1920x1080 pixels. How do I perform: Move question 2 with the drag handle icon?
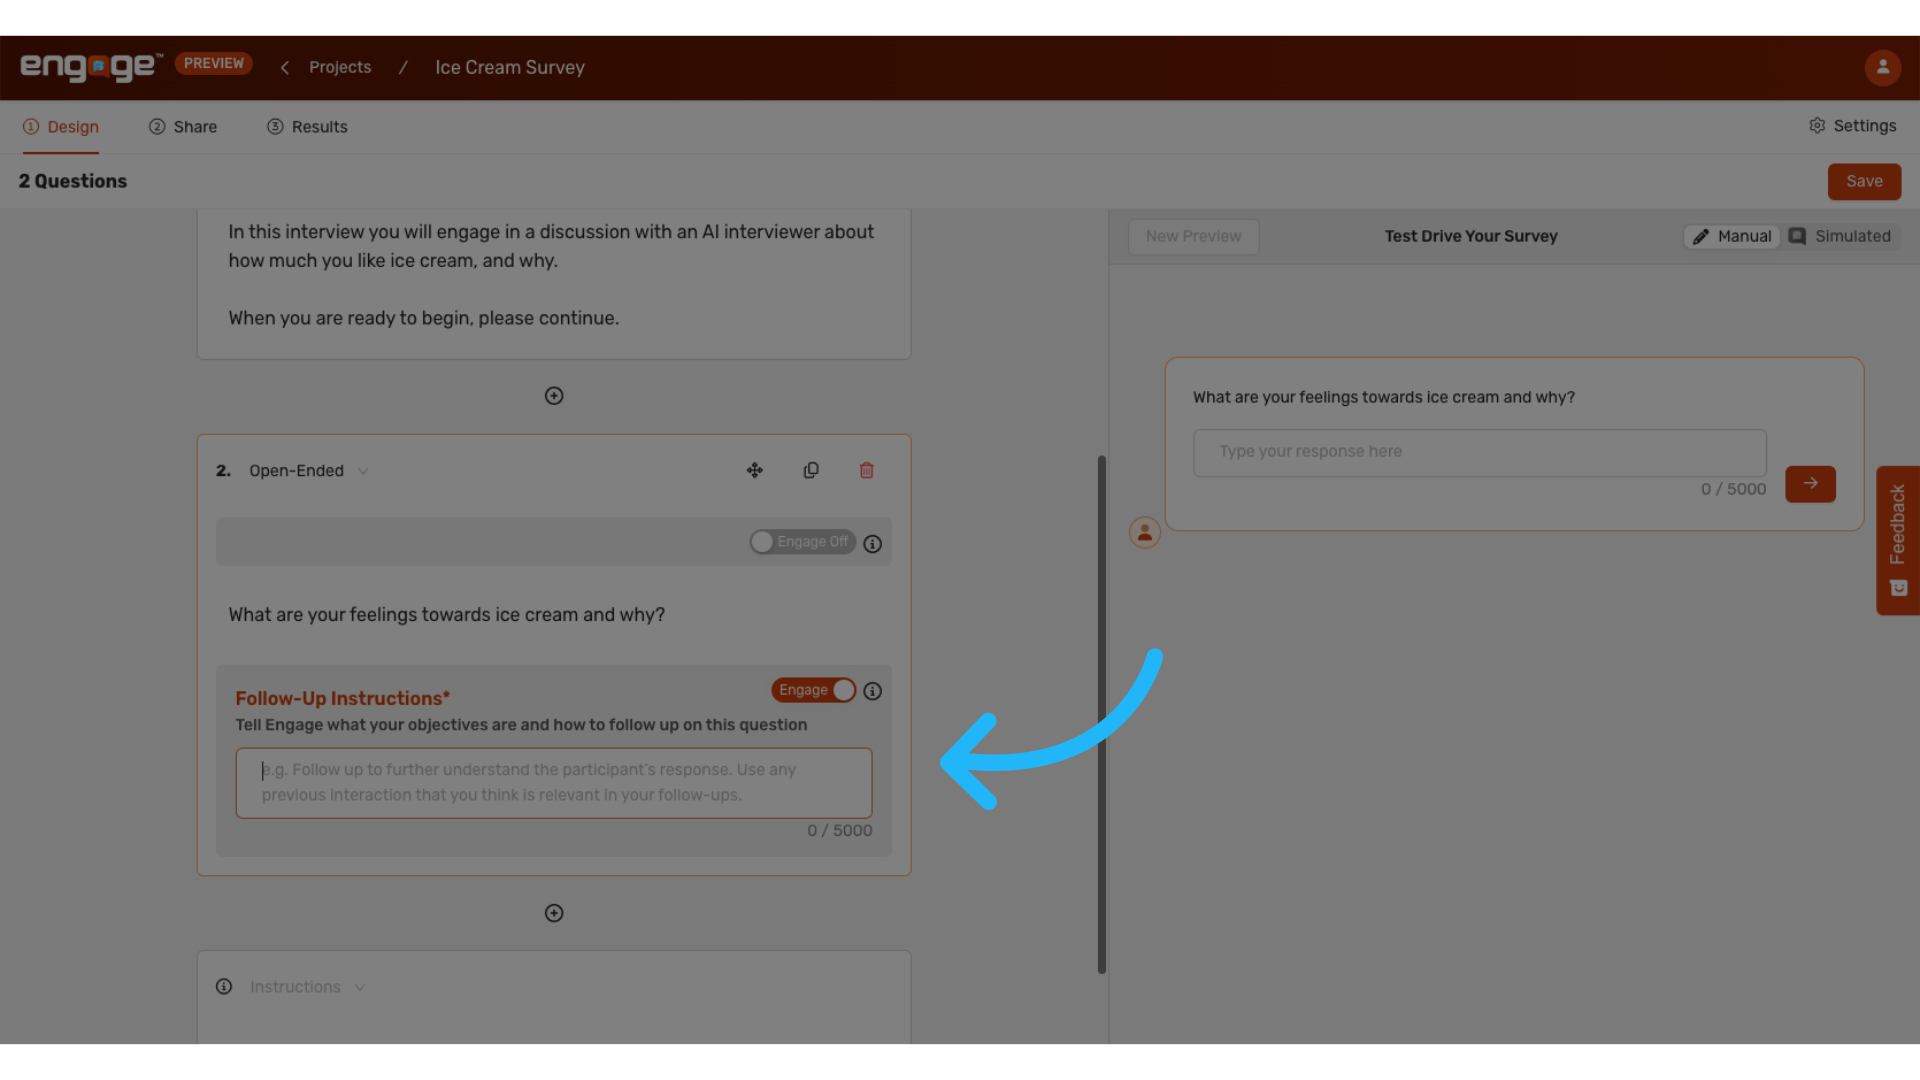click(755, 470)
